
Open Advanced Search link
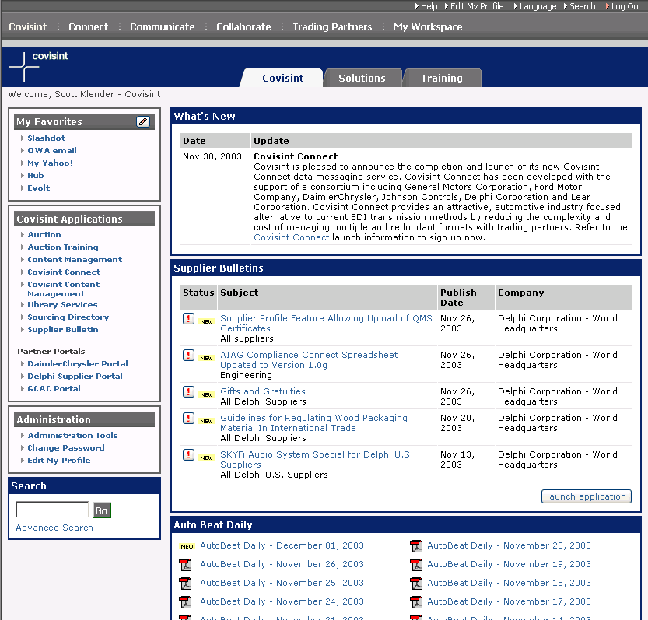55,528
